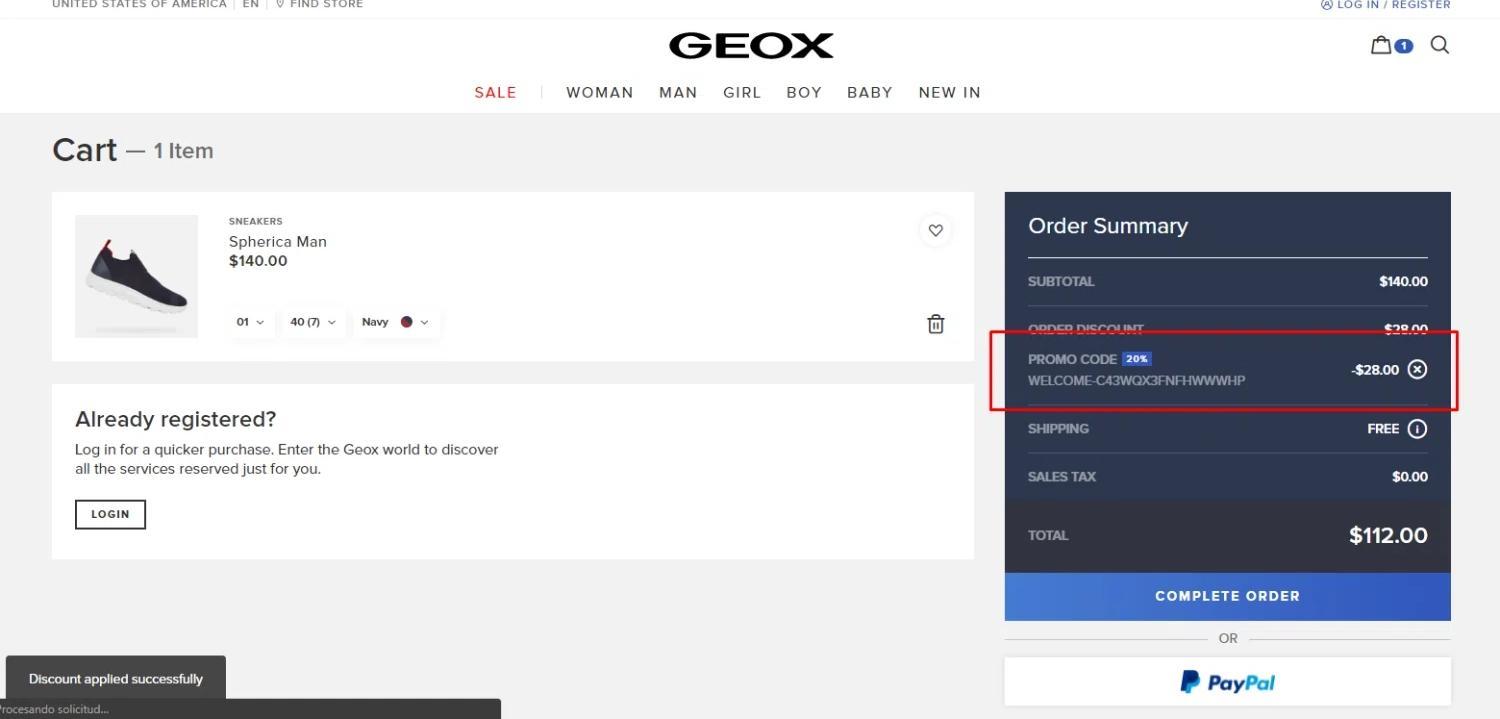Open the NEW IN menu
Screen dimensions: 1500x719
950,92
